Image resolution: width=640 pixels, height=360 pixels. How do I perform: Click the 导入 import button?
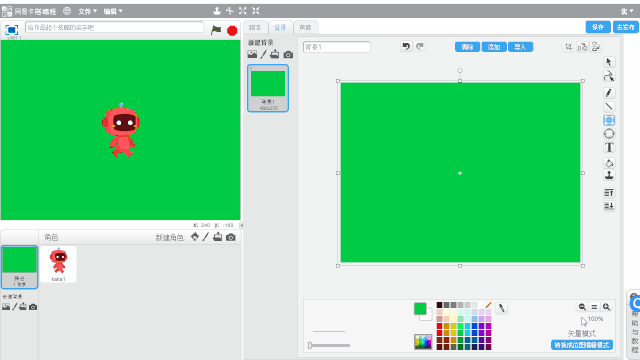(x=520, y=47)
